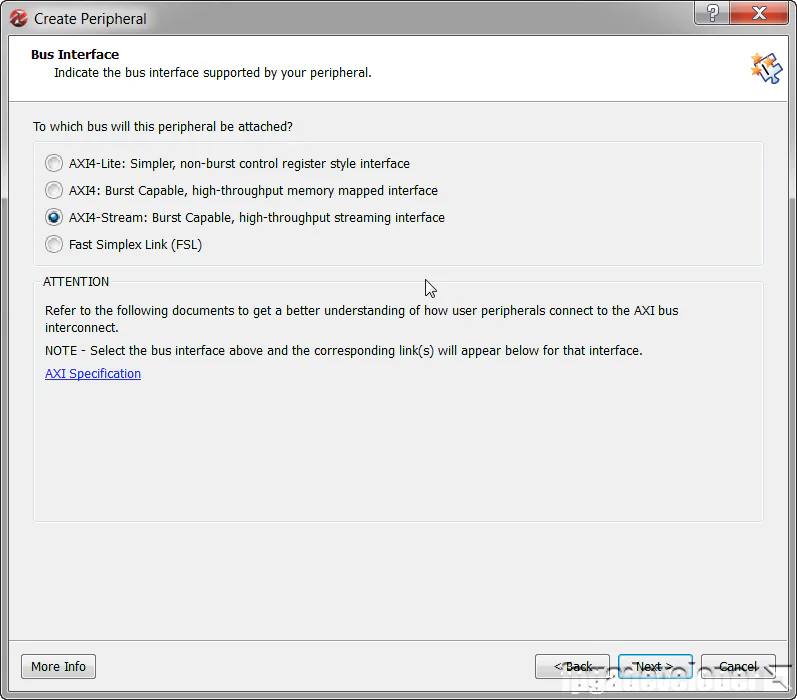Click the ATTENTION group label
This screenshot has height=700, width=797.
tap(76, 282)
